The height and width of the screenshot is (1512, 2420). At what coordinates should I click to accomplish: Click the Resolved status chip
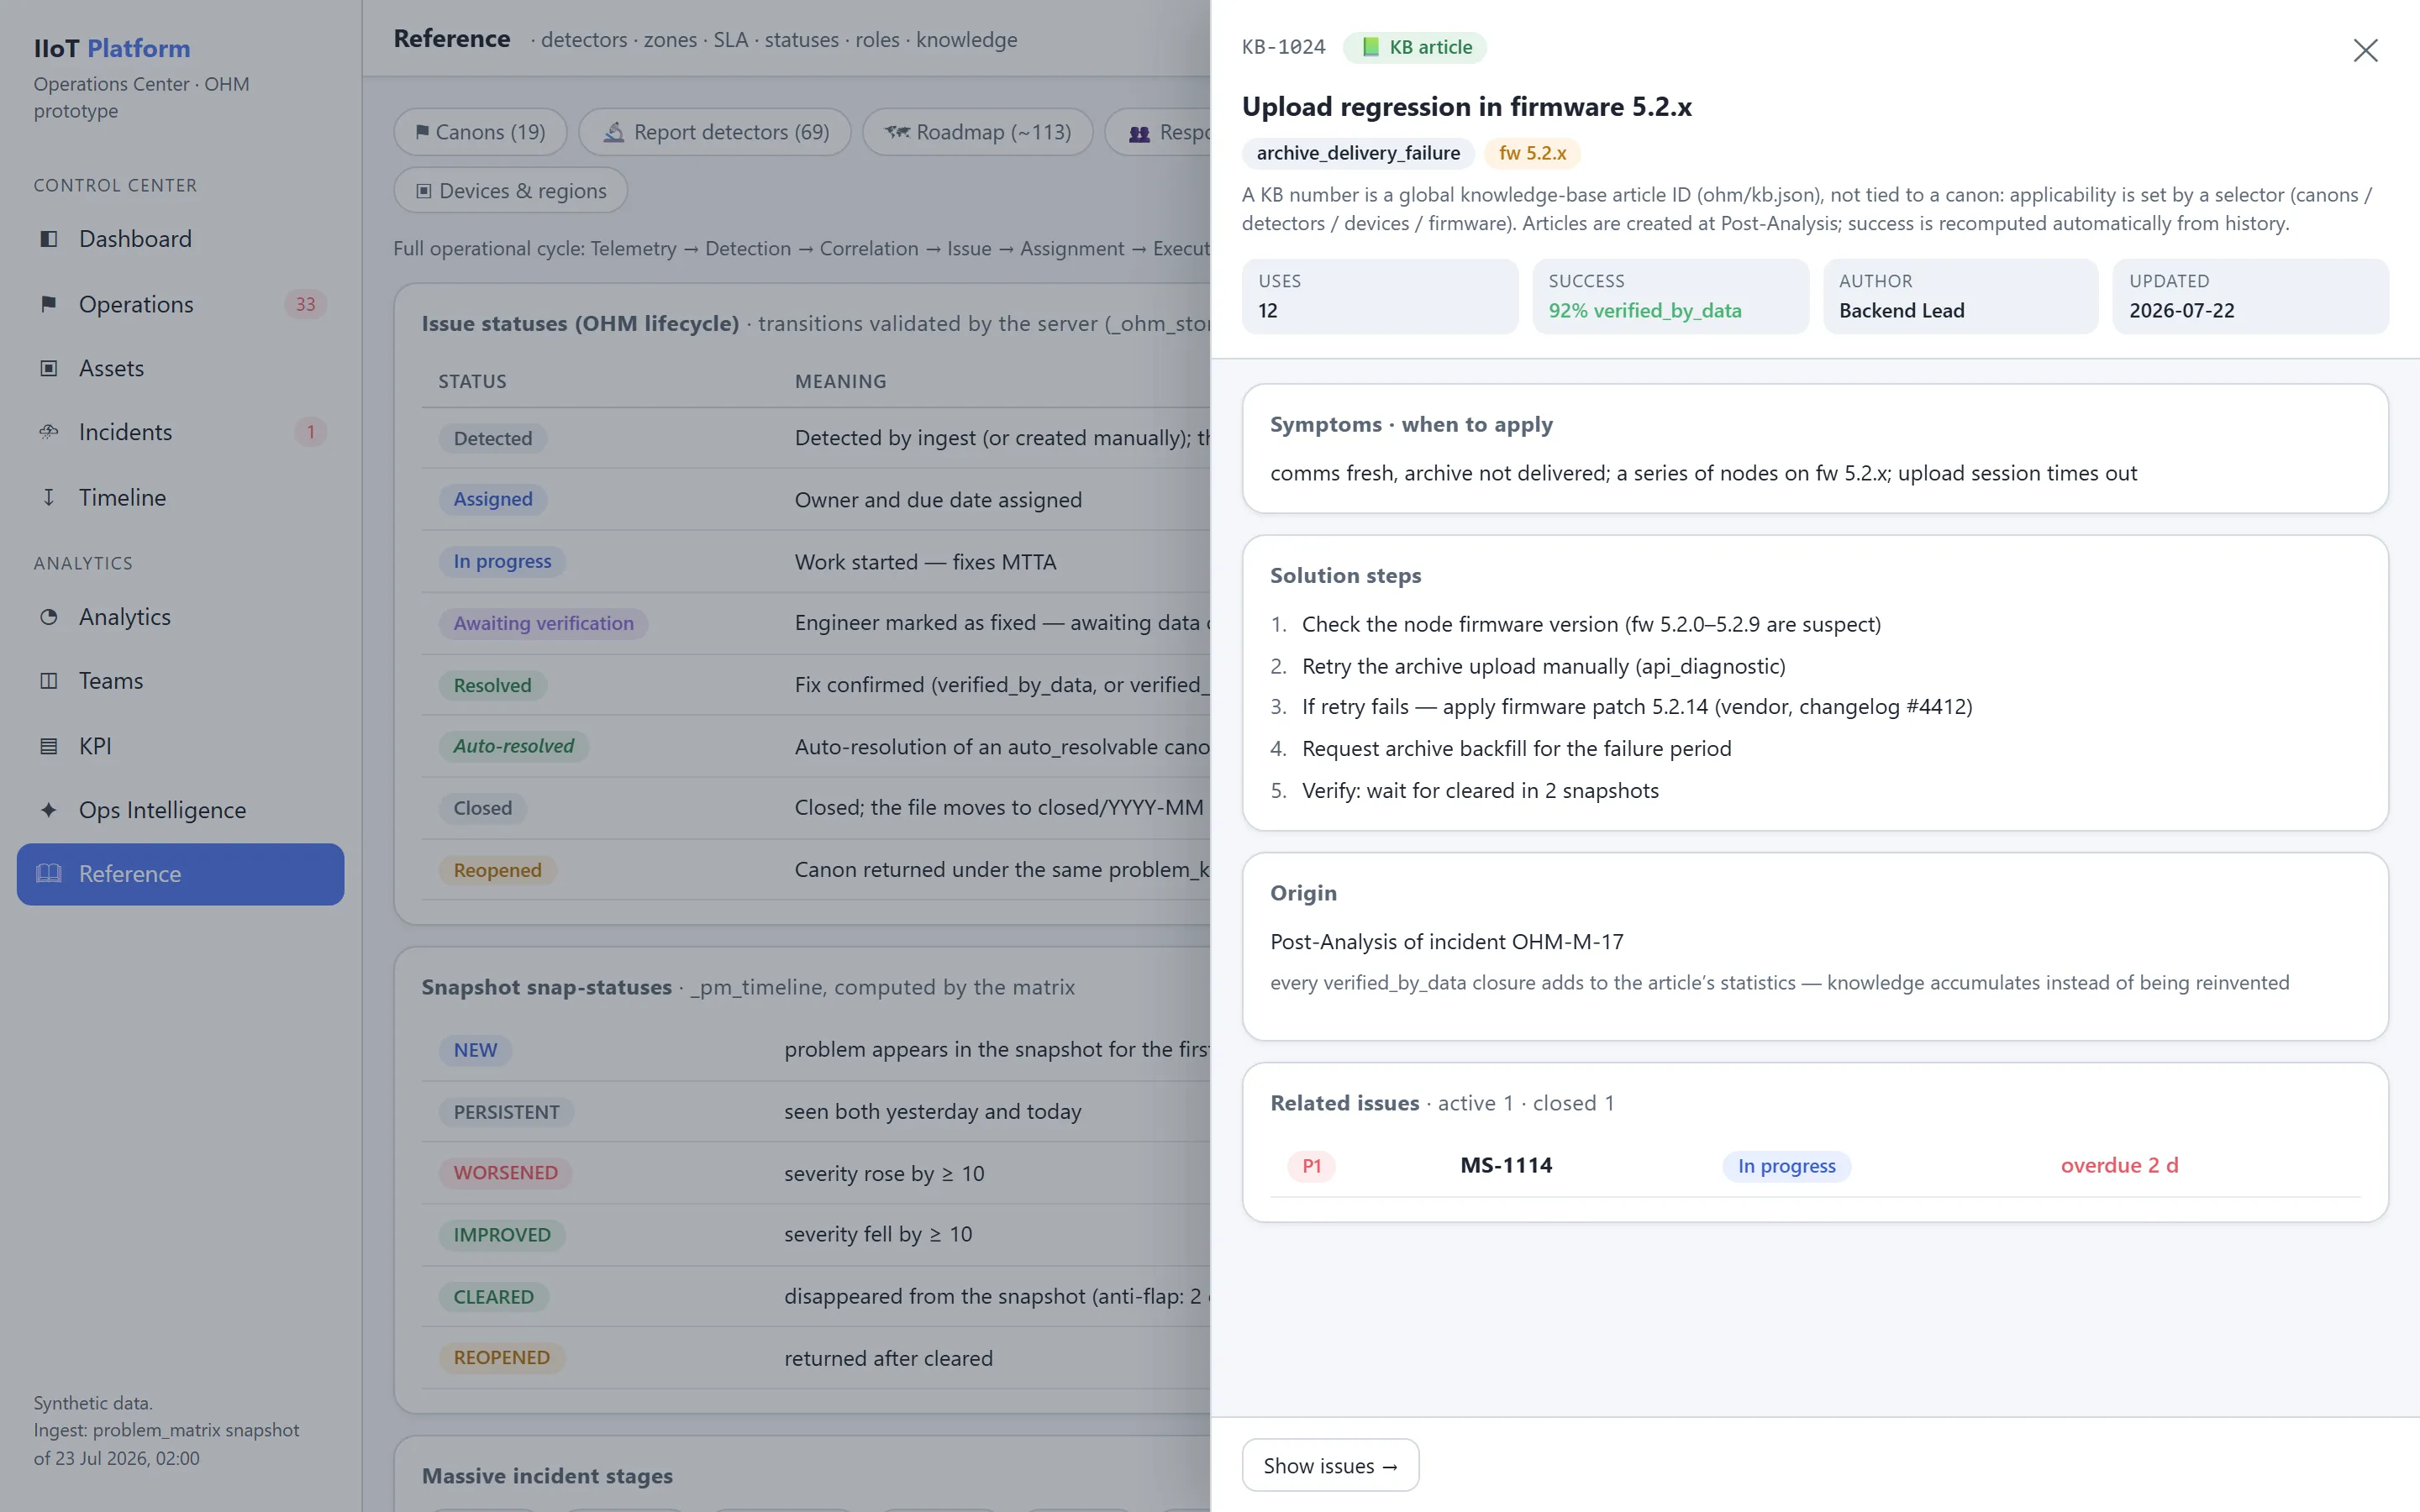(492, 685)
